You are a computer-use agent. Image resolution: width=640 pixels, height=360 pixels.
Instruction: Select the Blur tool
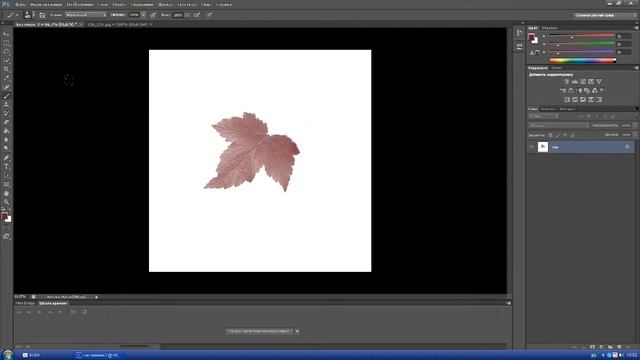coord(6,140)
